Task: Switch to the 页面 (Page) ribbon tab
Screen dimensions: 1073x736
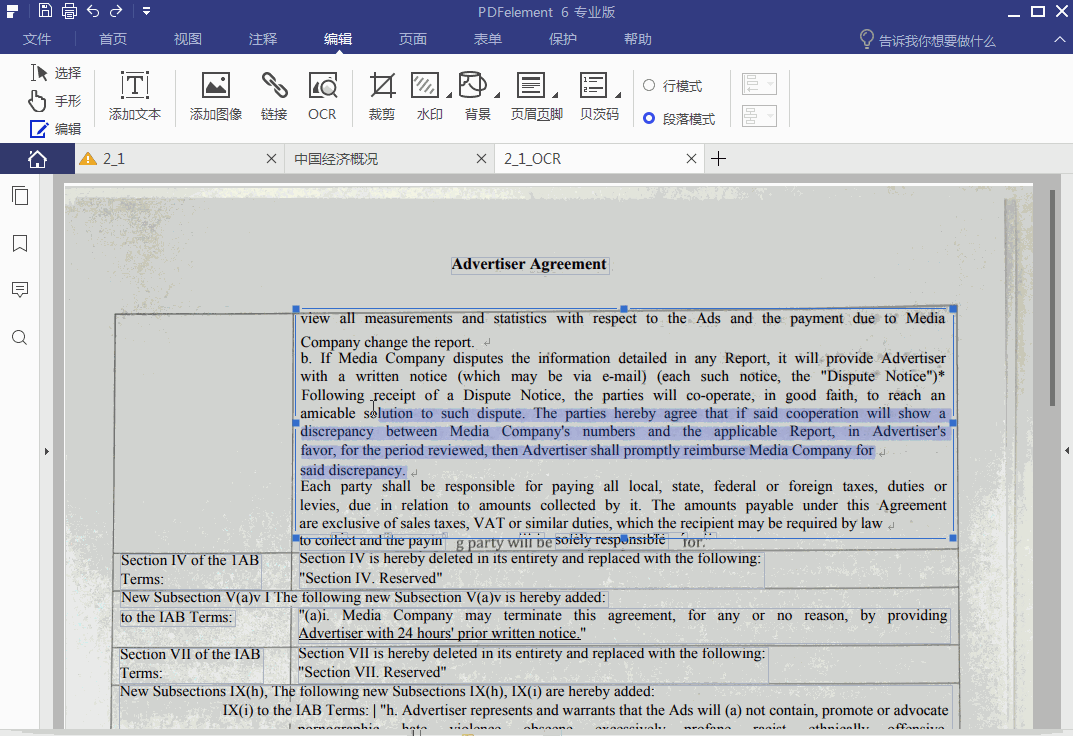Action: coord(413,39)
